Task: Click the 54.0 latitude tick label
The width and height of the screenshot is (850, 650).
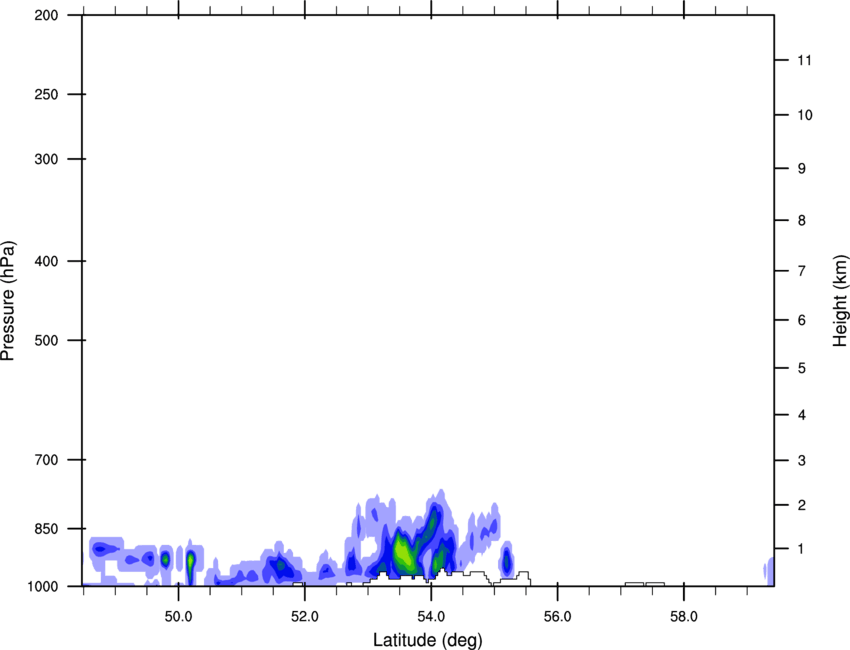Action: pyautogui.click(x=431, y=617)
